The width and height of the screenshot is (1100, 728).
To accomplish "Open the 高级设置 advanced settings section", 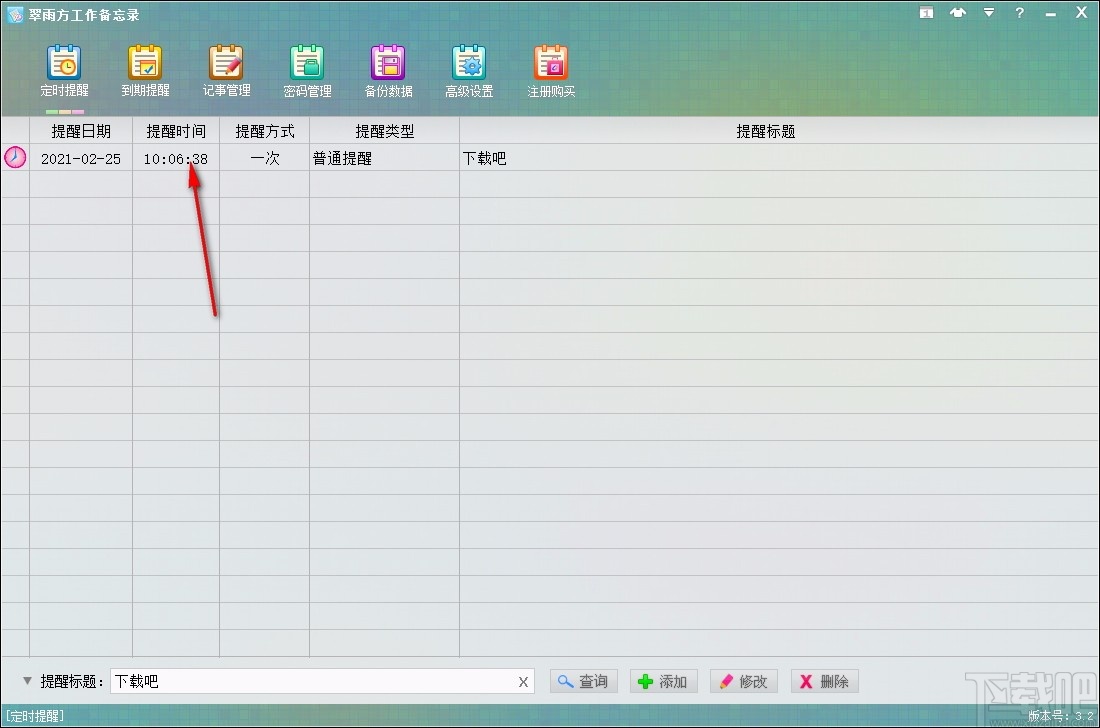I will click(469, 72).
